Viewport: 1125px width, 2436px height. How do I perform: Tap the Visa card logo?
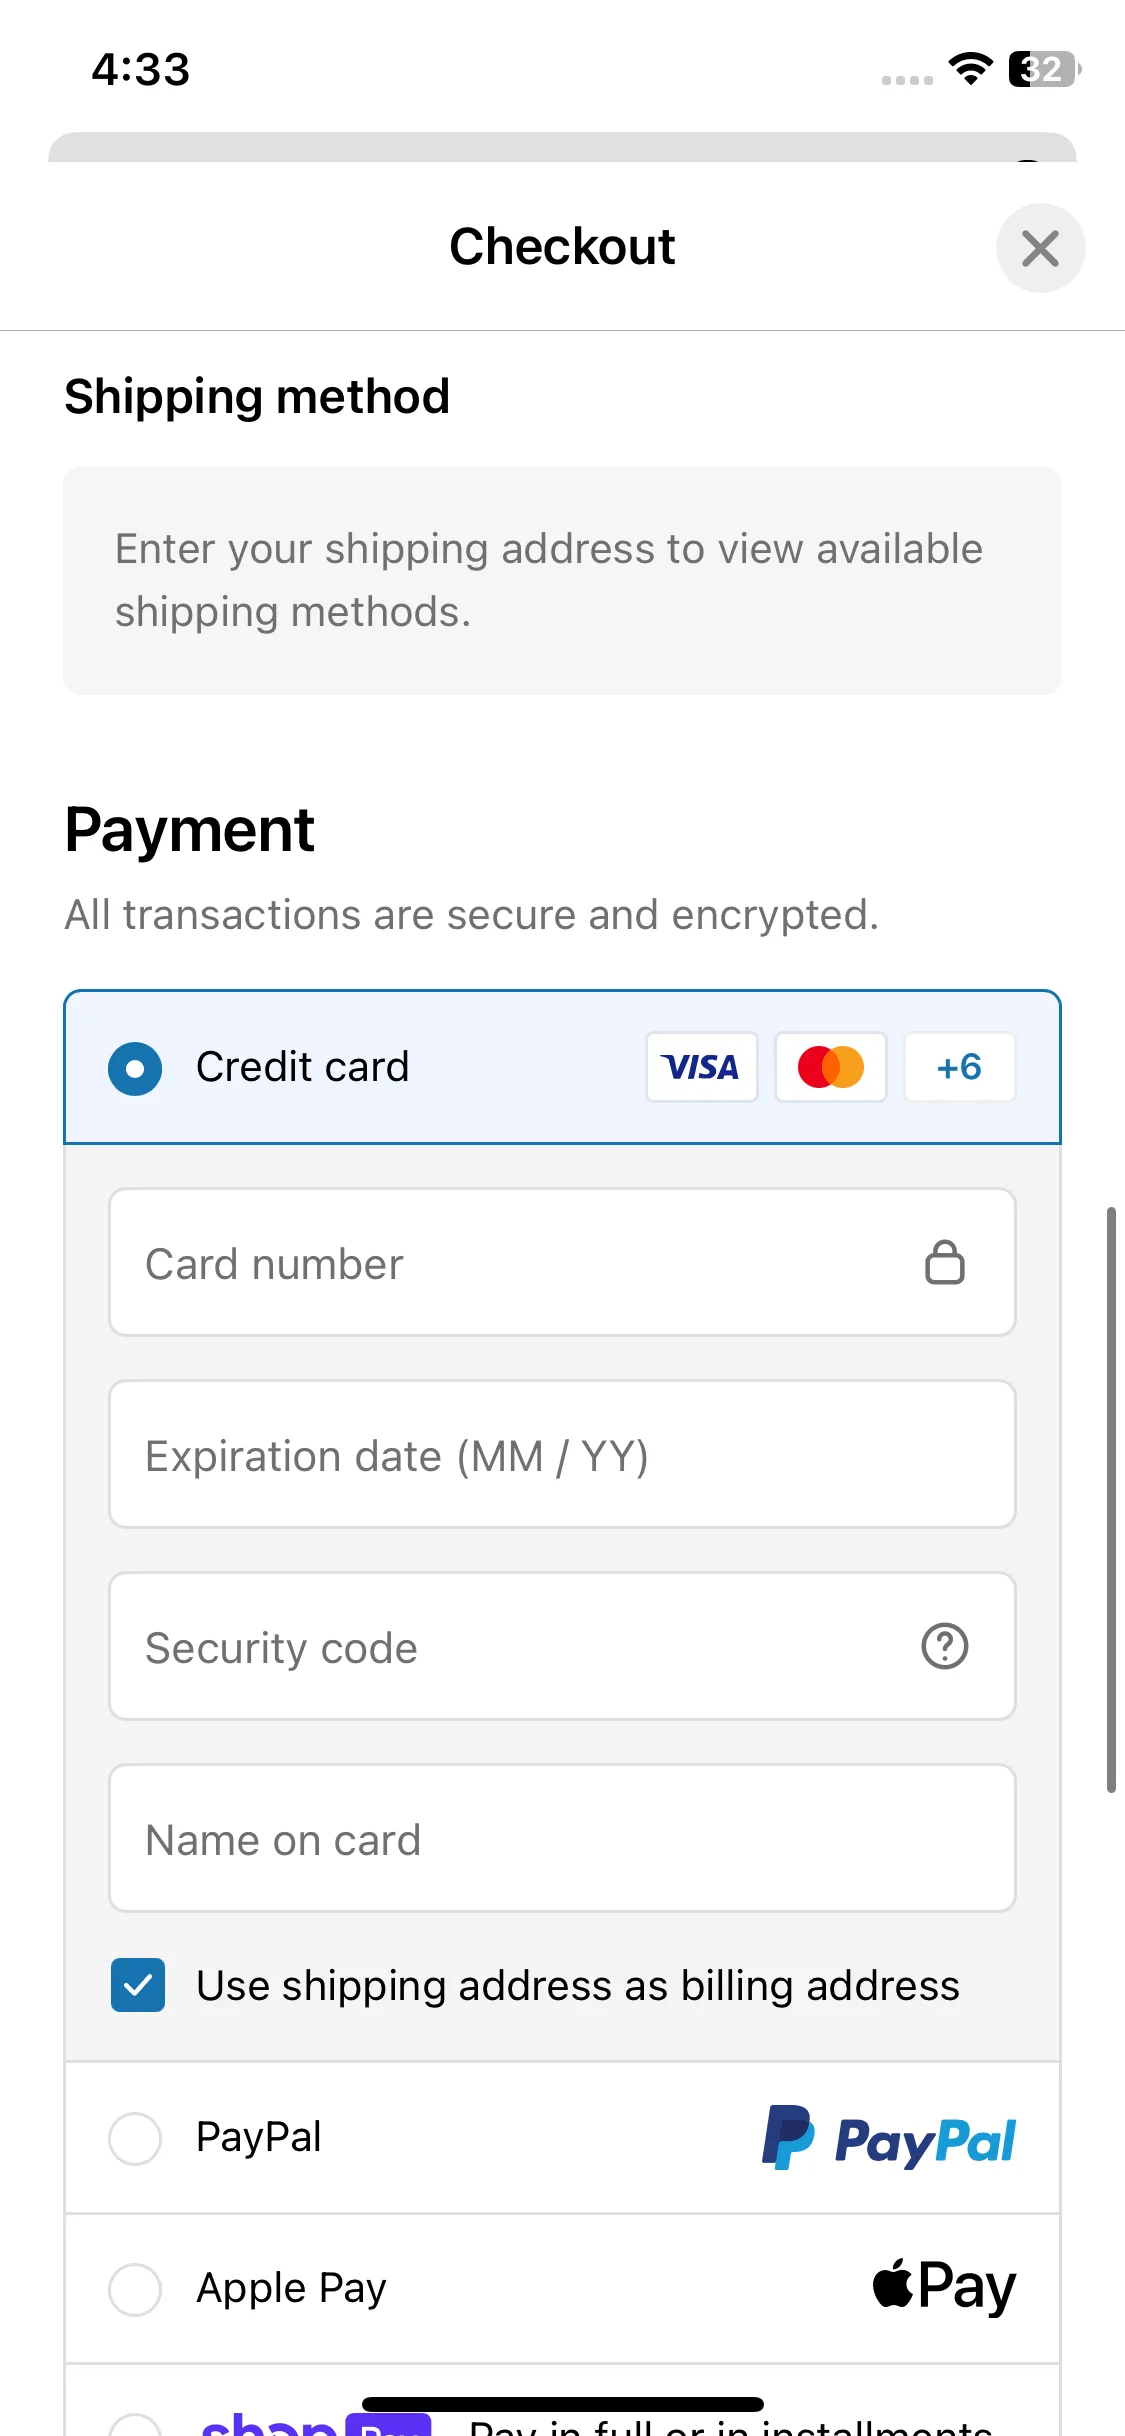point(702,1067)
